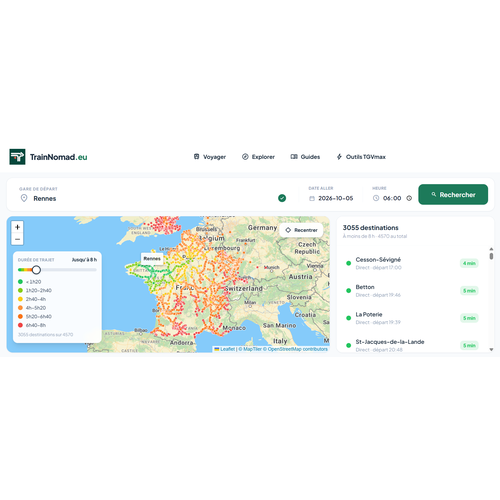500x500 pixels.
Task: Click the TrainNomad logo icon
Action: click(x=17, y=157)
